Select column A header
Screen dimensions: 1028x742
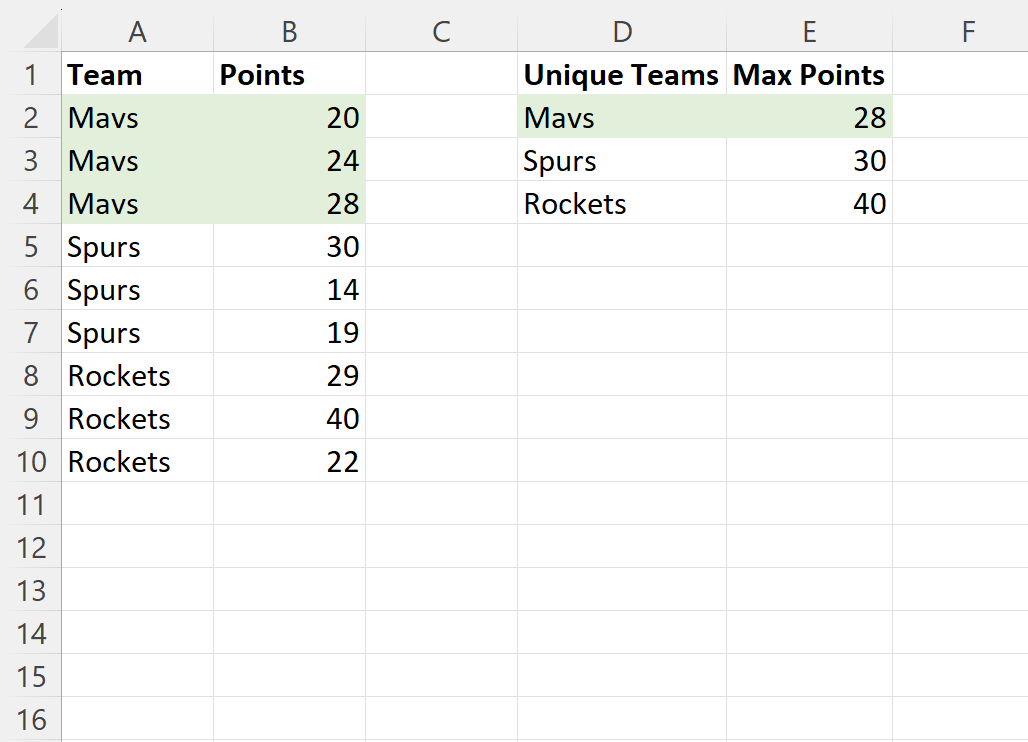click(x=138, y=32)
